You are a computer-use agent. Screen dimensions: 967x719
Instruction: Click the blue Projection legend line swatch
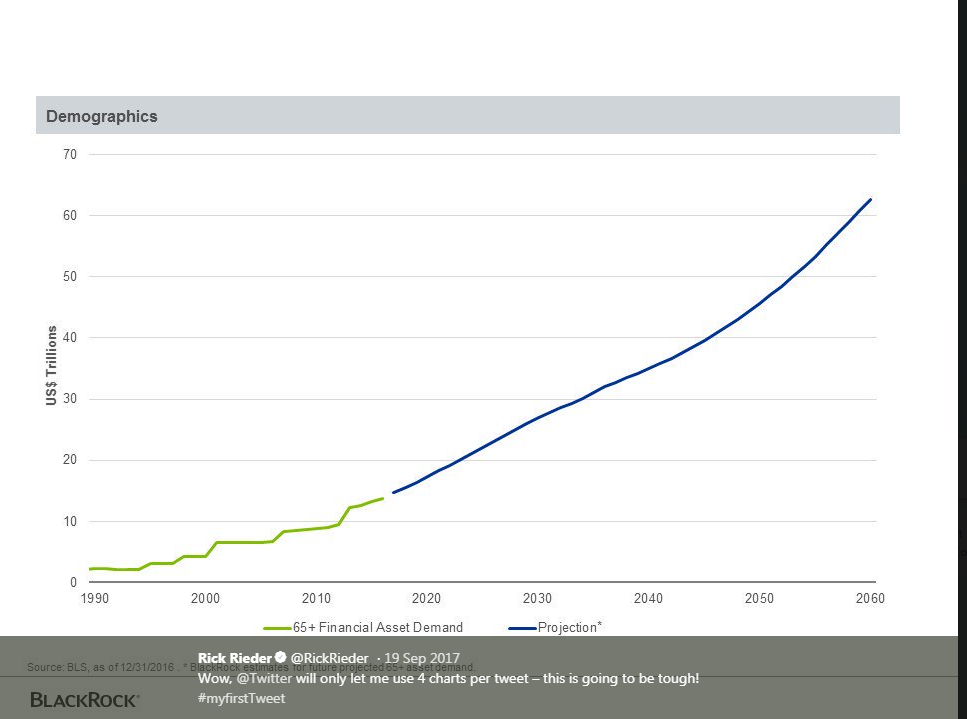(x=522, y=628)
